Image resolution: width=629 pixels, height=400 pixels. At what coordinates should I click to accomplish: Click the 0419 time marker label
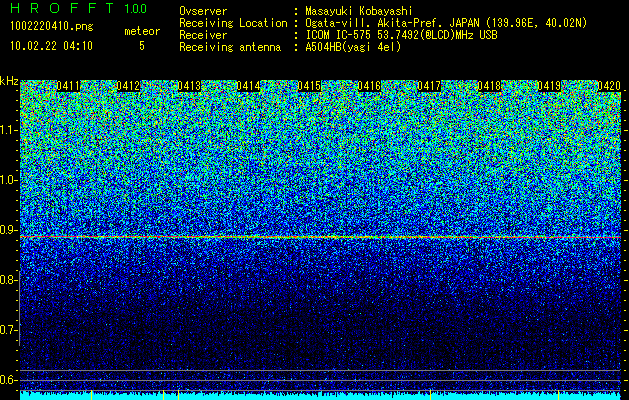click(549, 86)
